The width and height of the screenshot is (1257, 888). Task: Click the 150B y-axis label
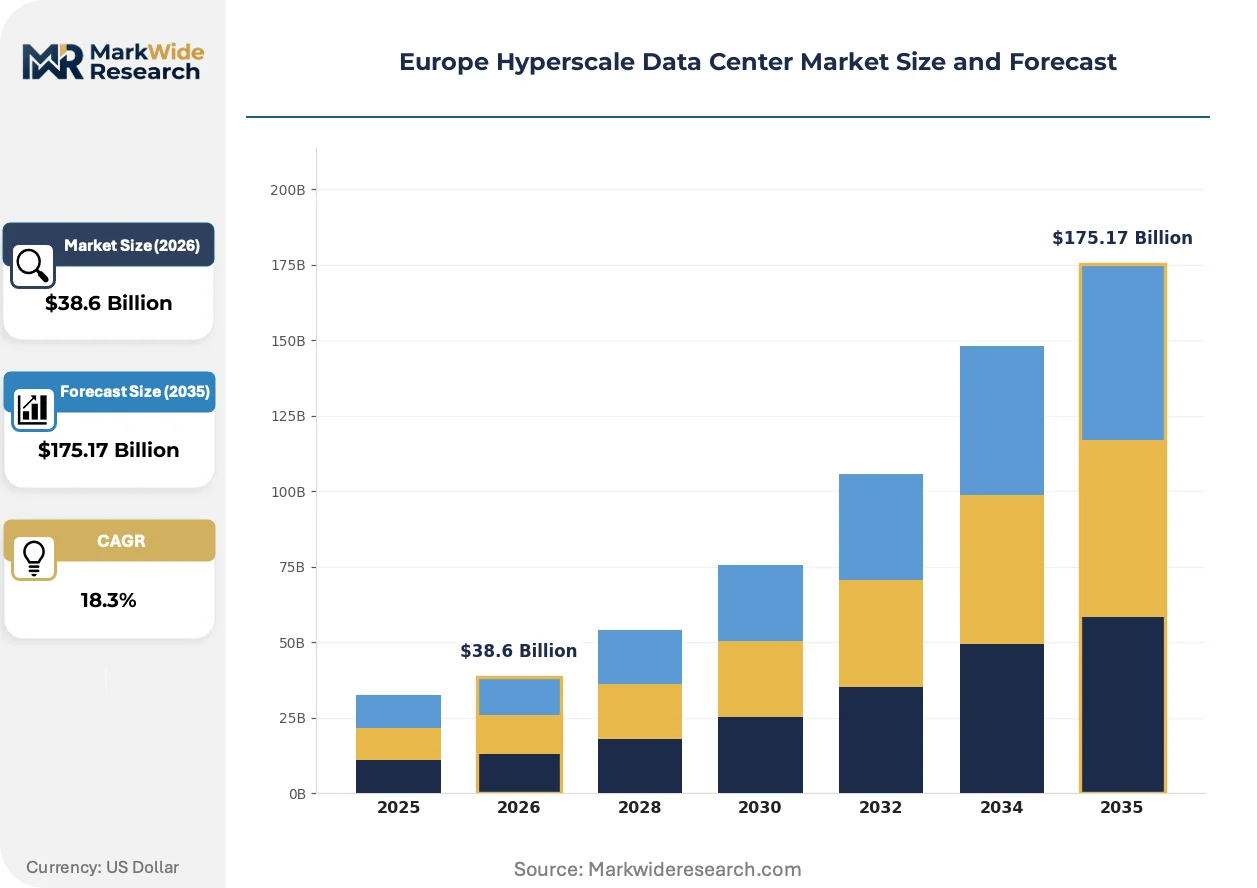[288, 341]
